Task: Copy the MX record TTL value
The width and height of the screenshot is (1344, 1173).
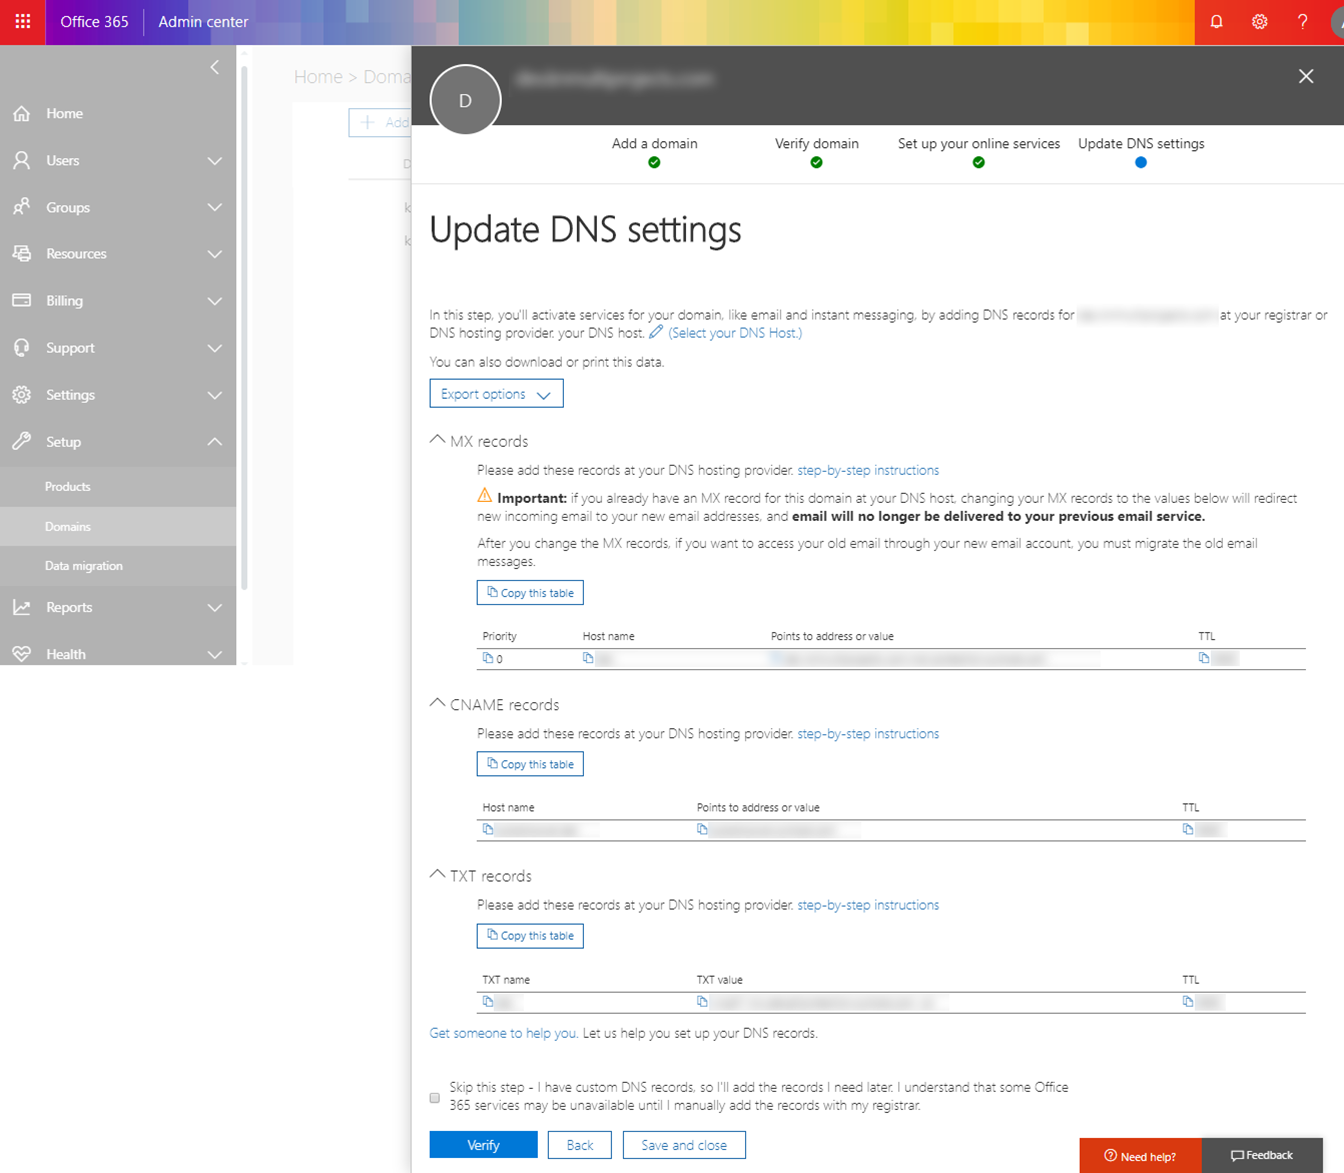Action: pos(1204,658)
